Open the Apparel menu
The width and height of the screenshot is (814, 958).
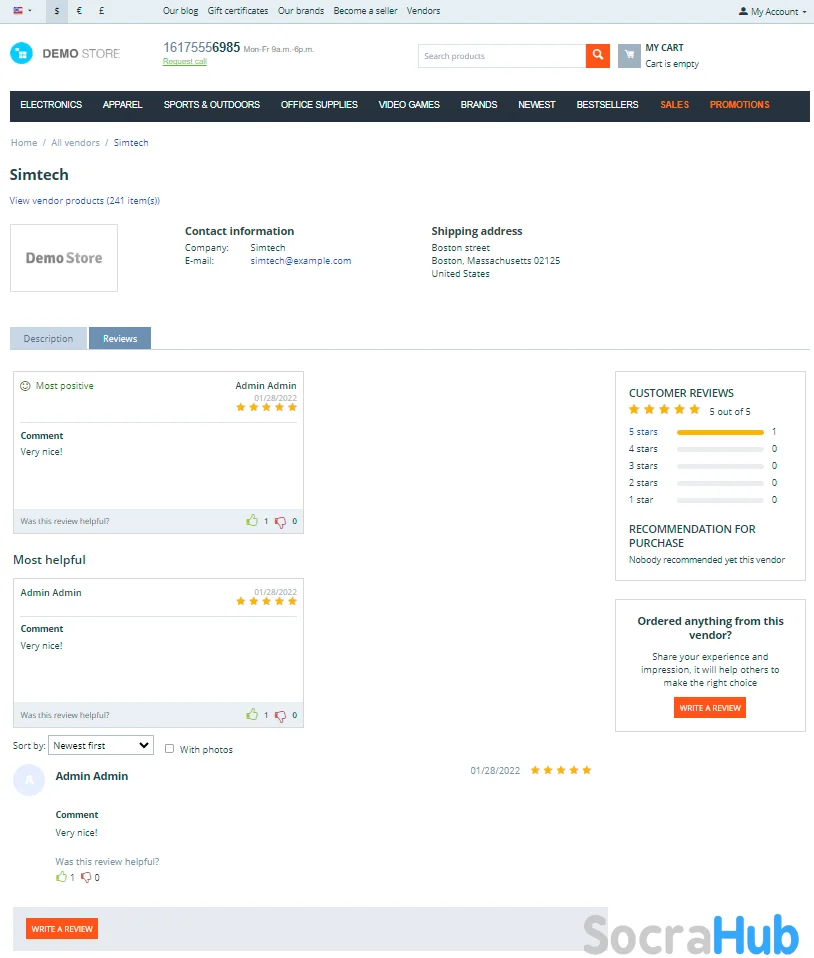122,105
